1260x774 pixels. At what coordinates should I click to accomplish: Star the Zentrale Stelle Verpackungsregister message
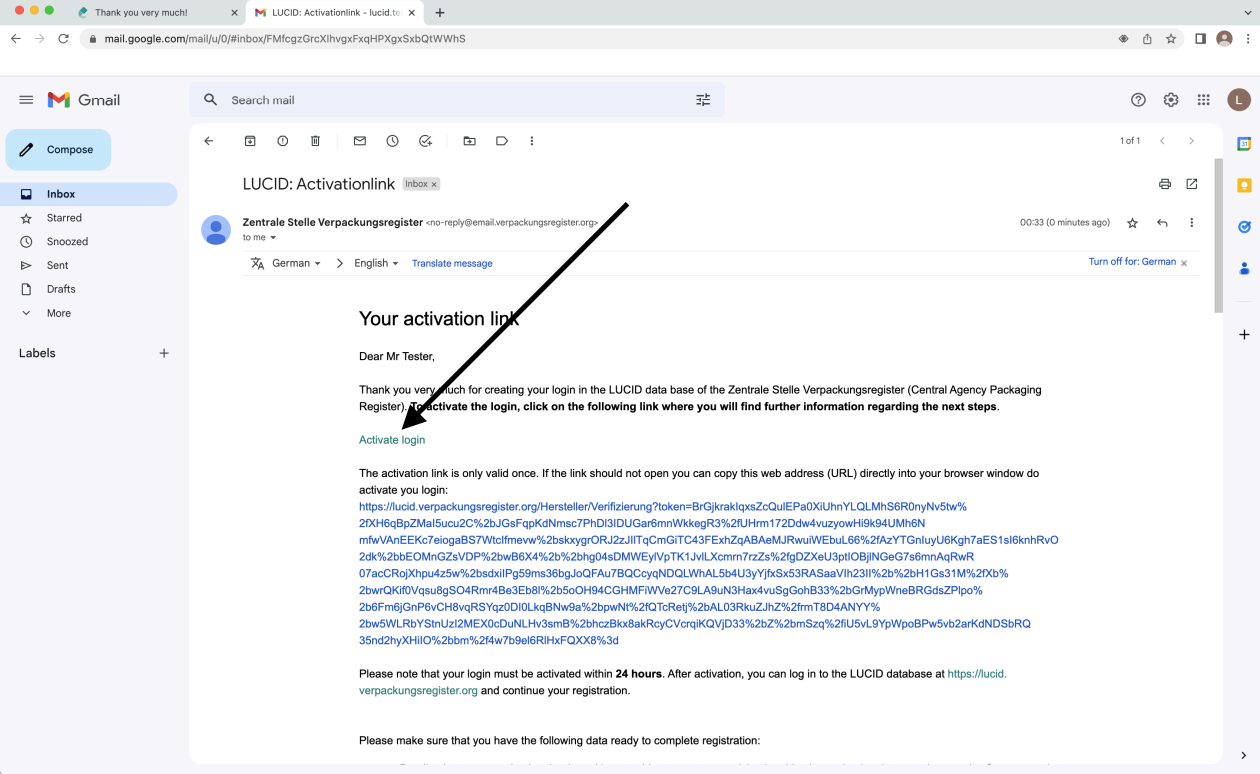(1132, 223)
